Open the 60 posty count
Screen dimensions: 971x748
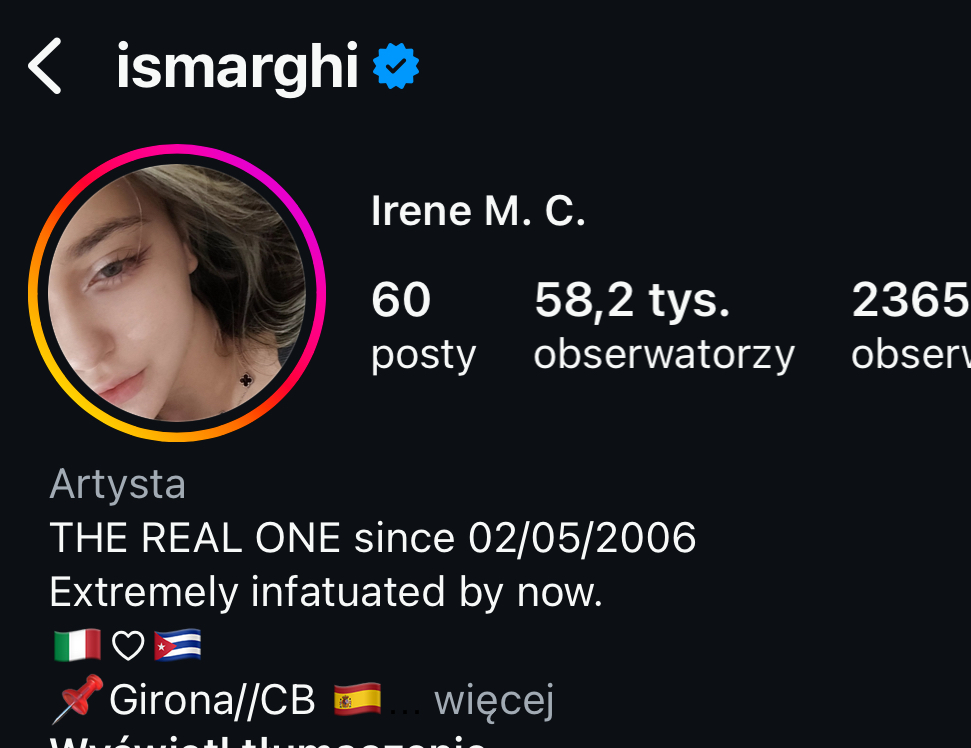point(424,325)
